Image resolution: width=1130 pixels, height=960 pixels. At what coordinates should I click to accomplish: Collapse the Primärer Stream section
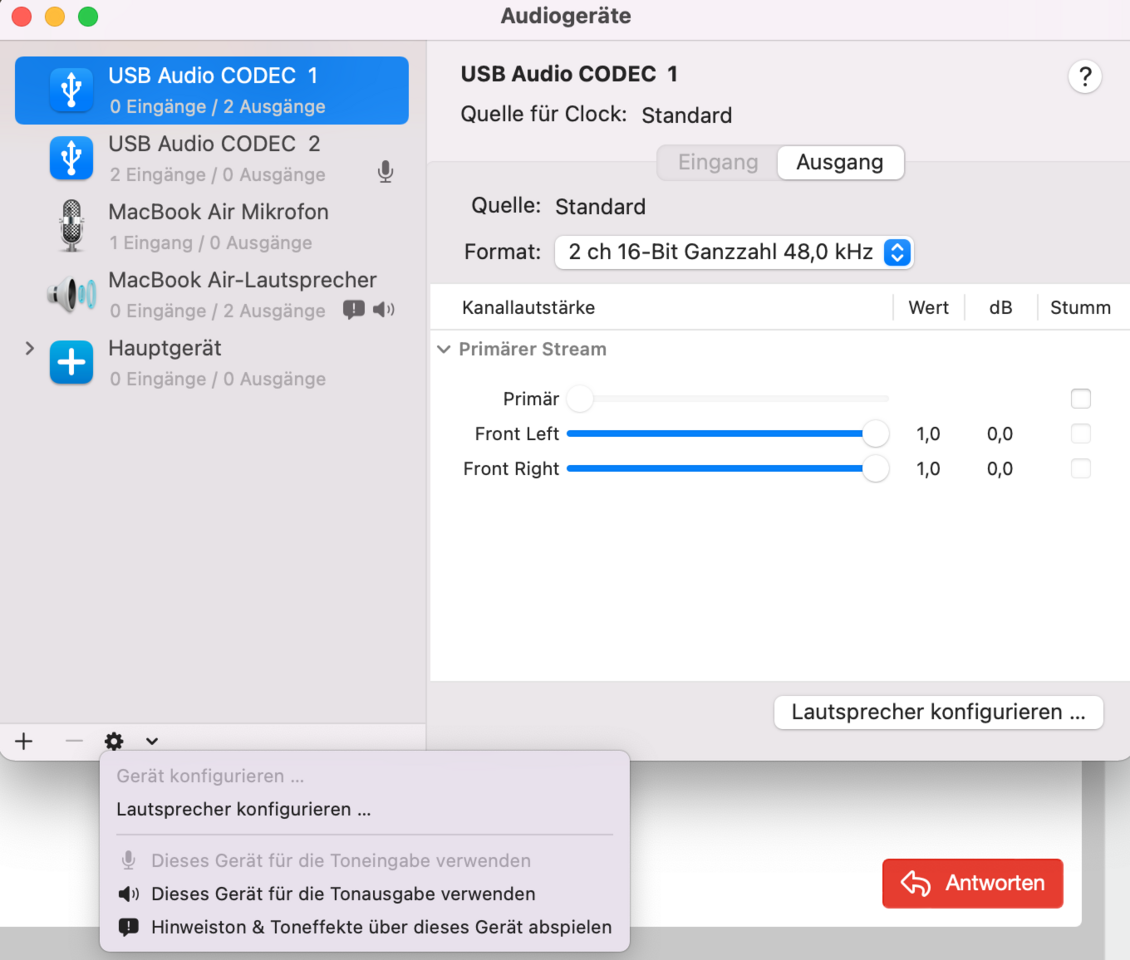(x=444, y=350)
